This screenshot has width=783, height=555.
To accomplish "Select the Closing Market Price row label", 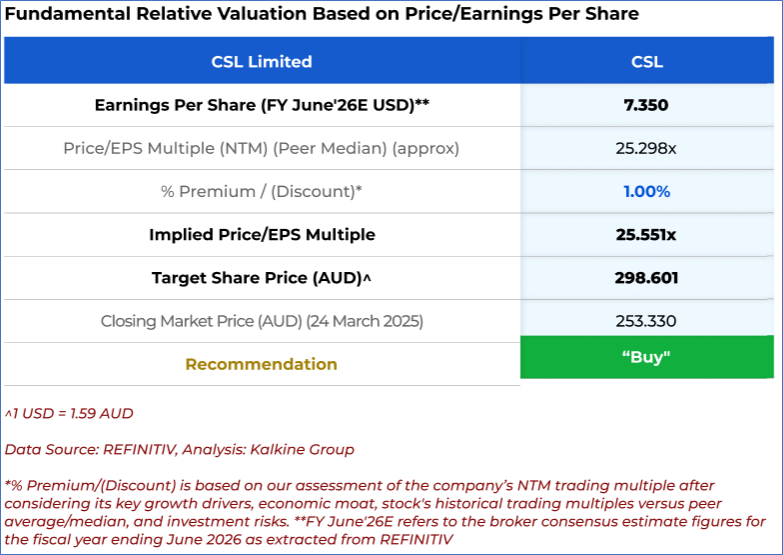I will pyautogui.click(x=261, y=321).
